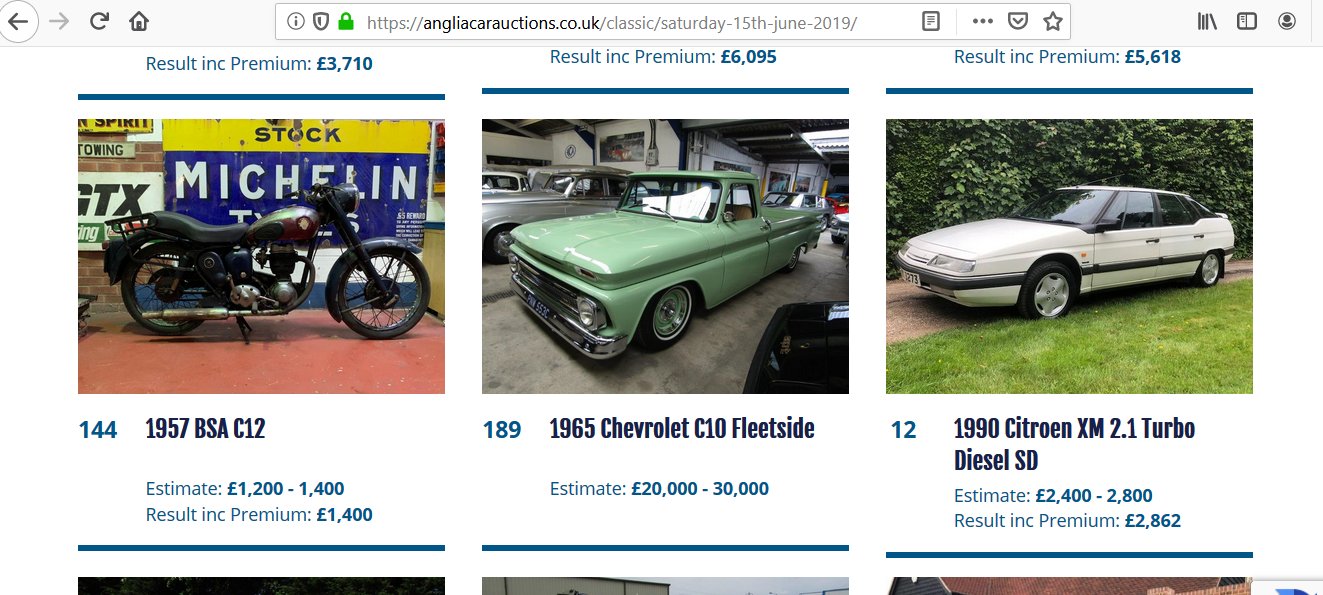Open the browser home page
1323x595 pixels.
(x=139, y=21)
